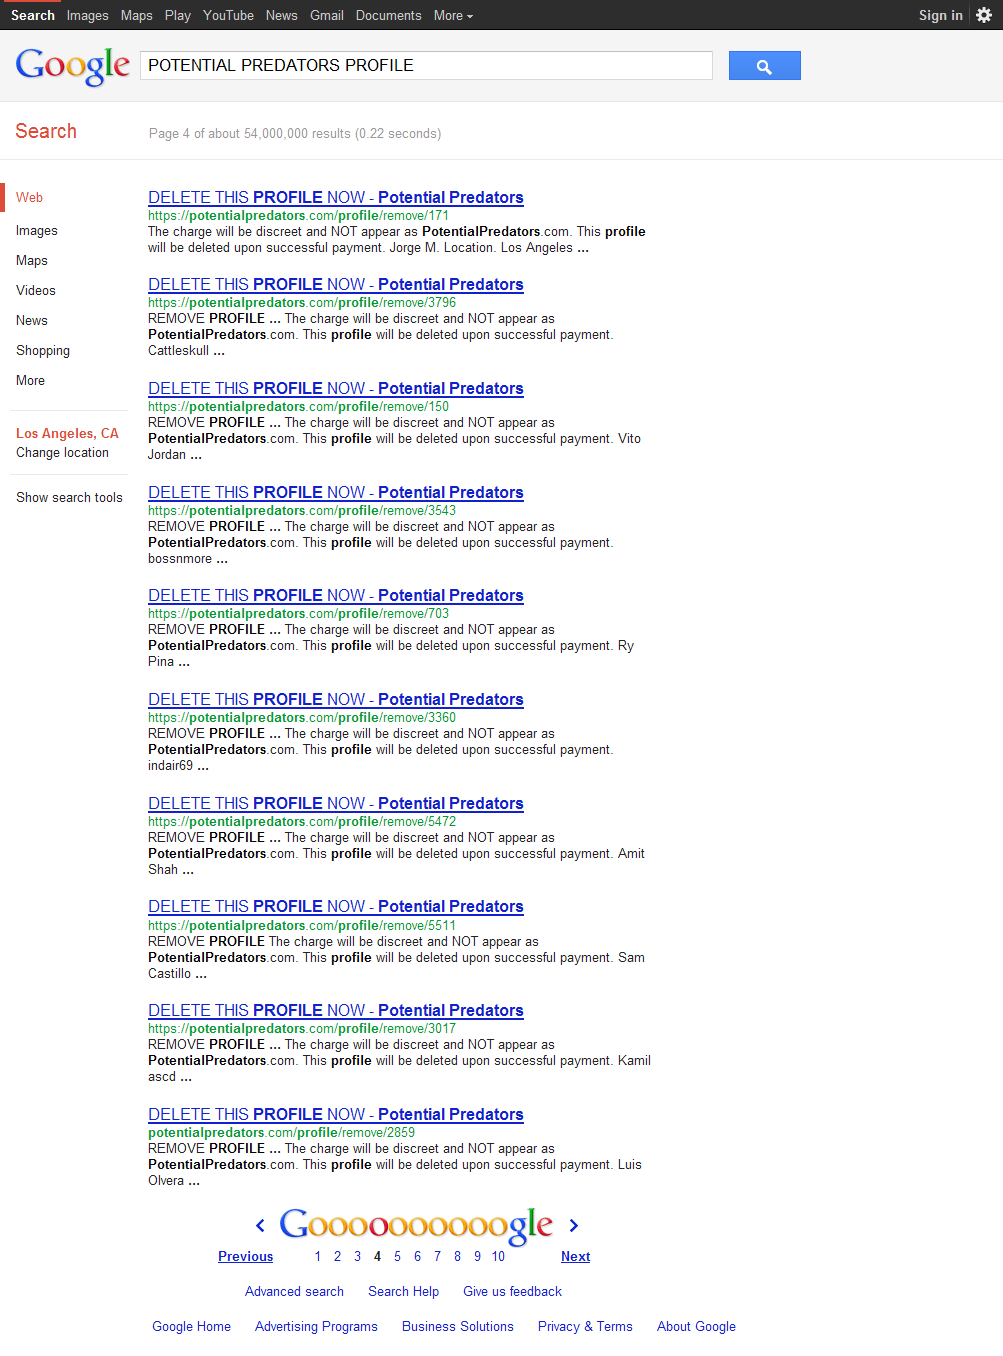1003x1356 pixels.
Task: Select Images in the left sidebar
Action: [x=37, y=230]
